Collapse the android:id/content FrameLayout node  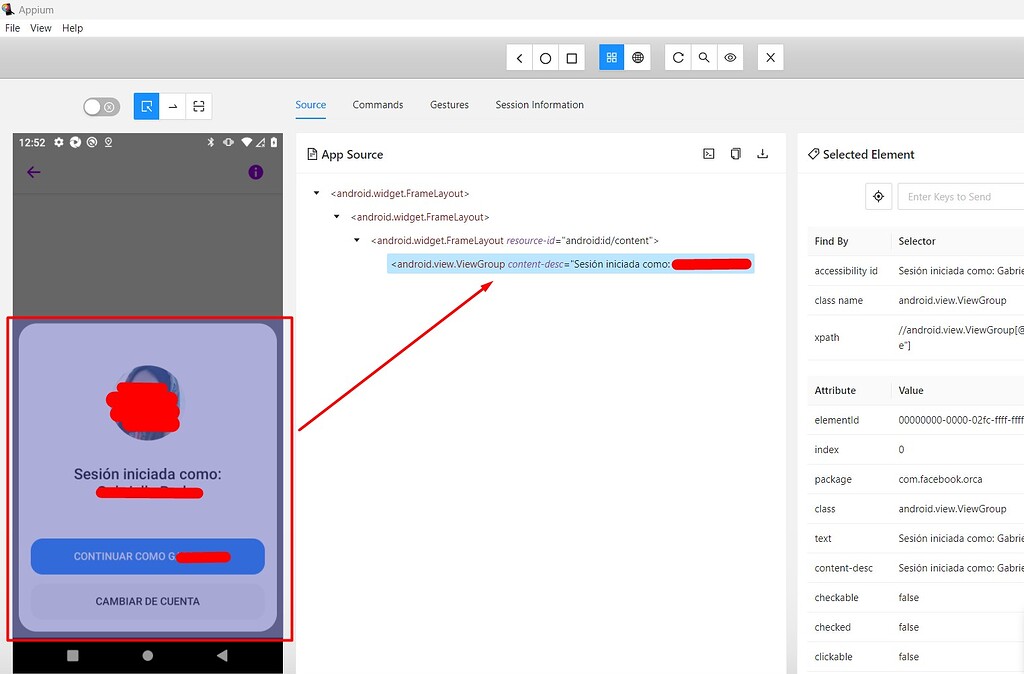coord(356,240)
